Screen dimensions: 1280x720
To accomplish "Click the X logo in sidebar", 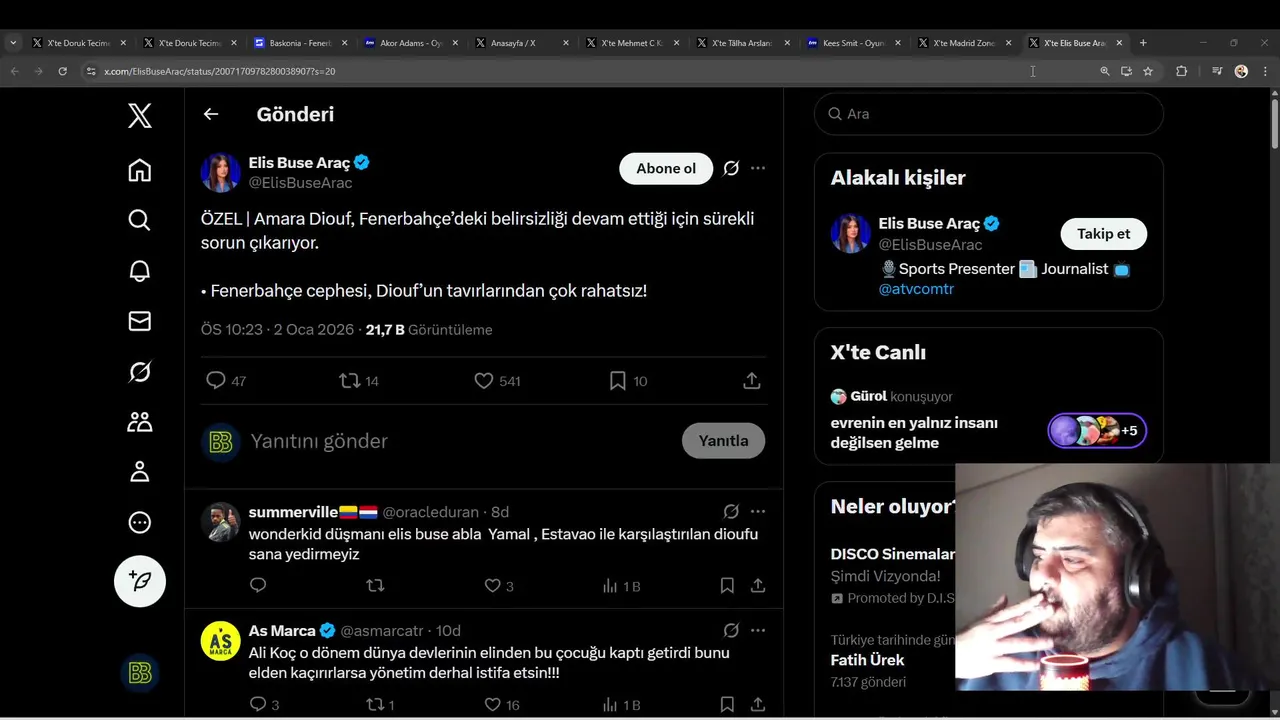I will tap(140, 116).
